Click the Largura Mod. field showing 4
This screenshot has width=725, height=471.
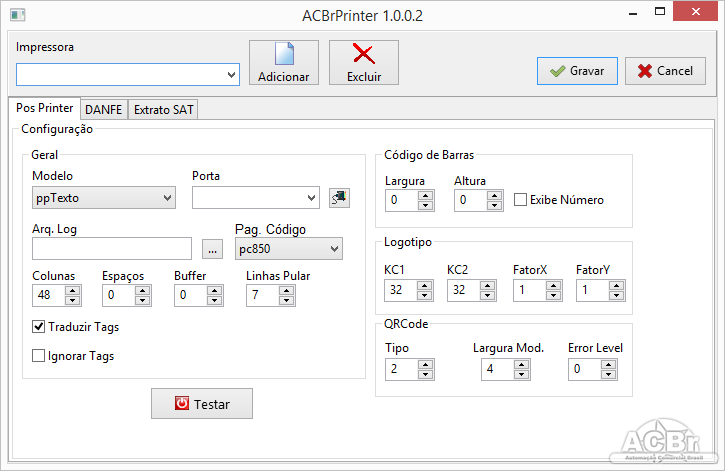(498, 369)
